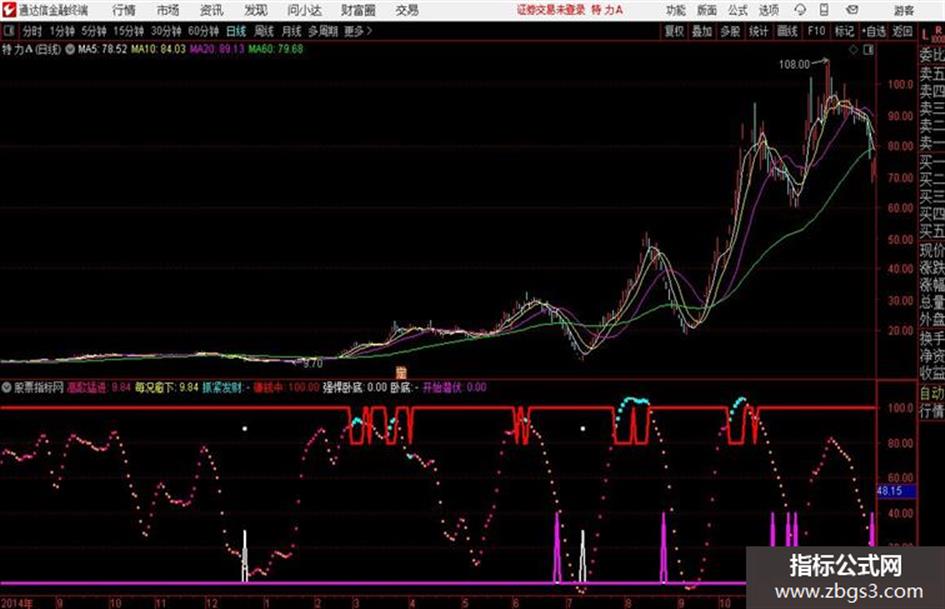Click the 返回 back toolbar button
The image size is (945, 609).
pos(902,31)
